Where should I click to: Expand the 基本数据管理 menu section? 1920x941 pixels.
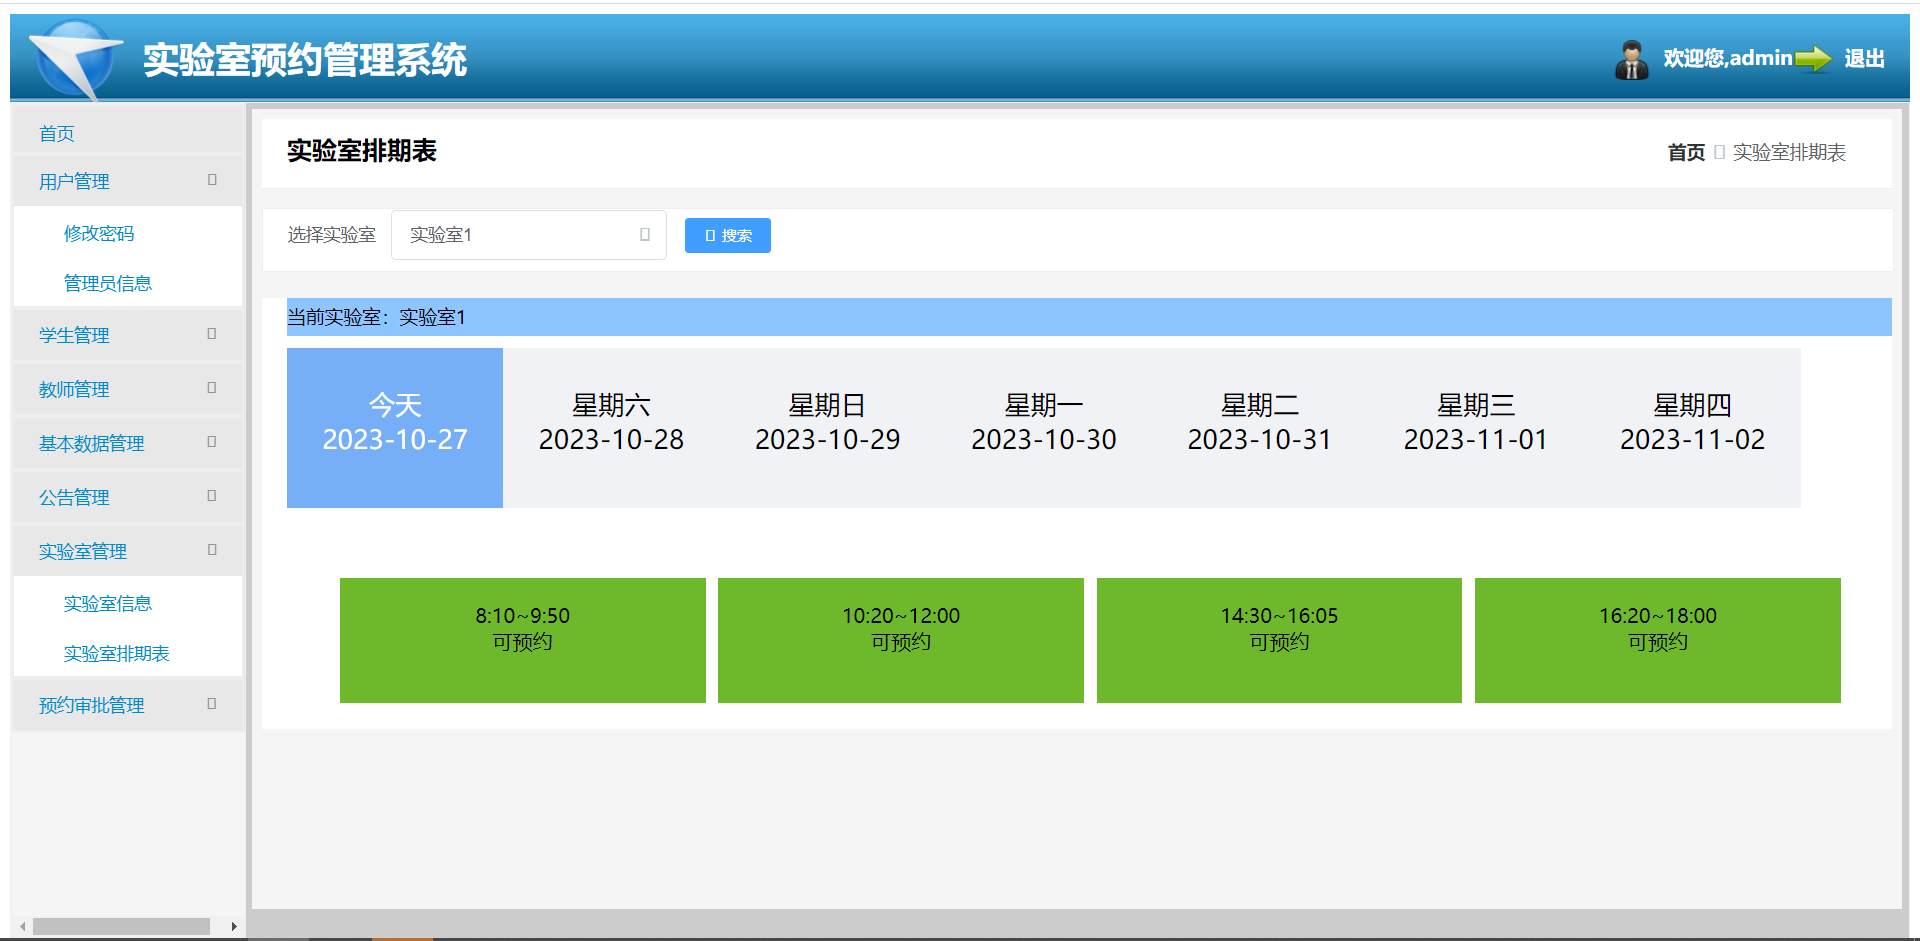point(128,443)
